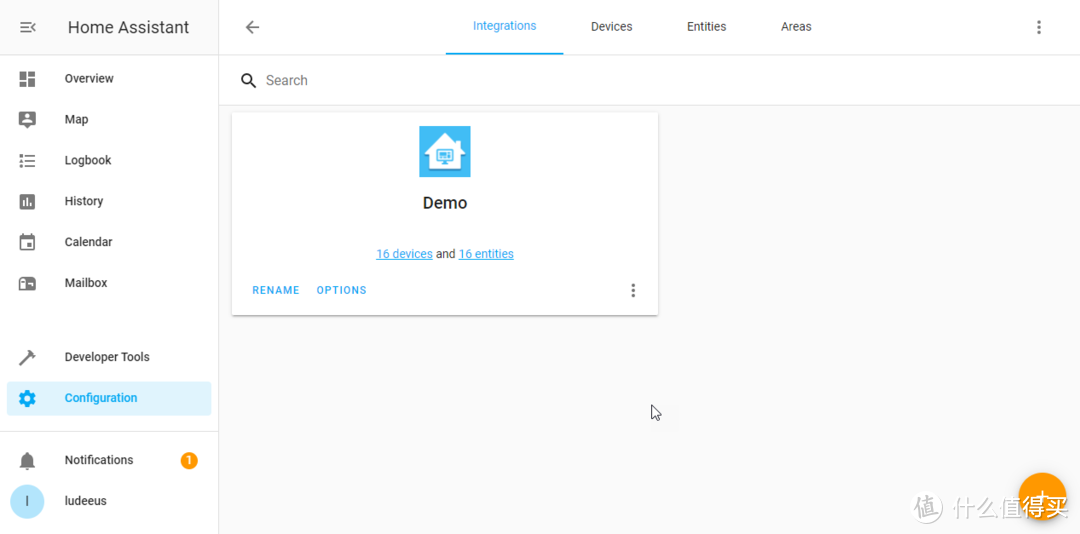Open Logbook via its list icon
This screenshot has width=1080, height=534.
(x=27, y=161)
